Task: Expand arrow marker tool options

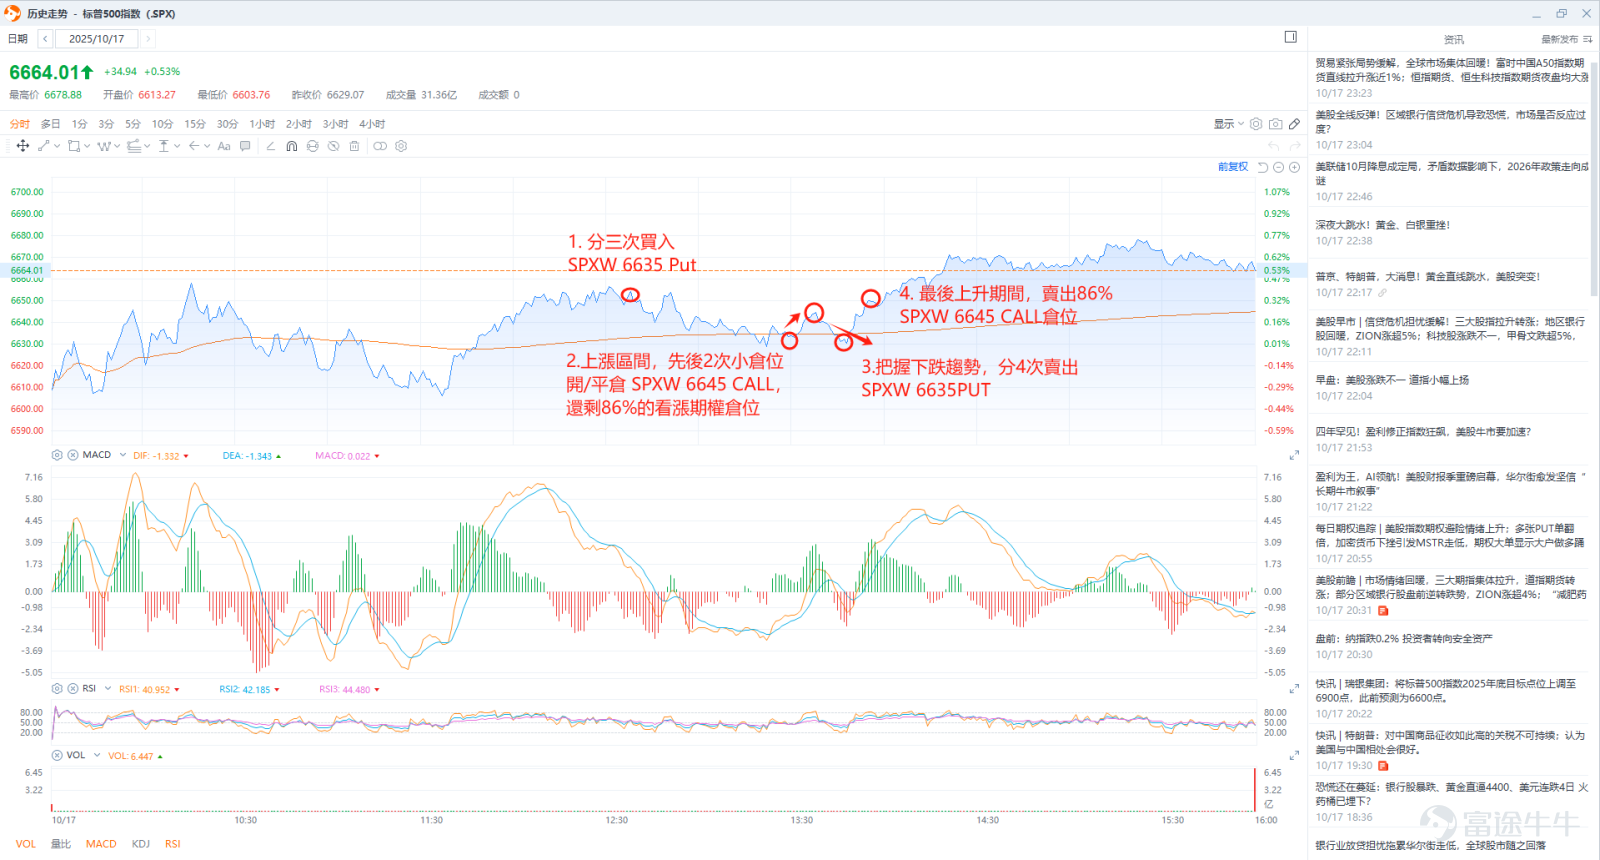Action: 207,146
